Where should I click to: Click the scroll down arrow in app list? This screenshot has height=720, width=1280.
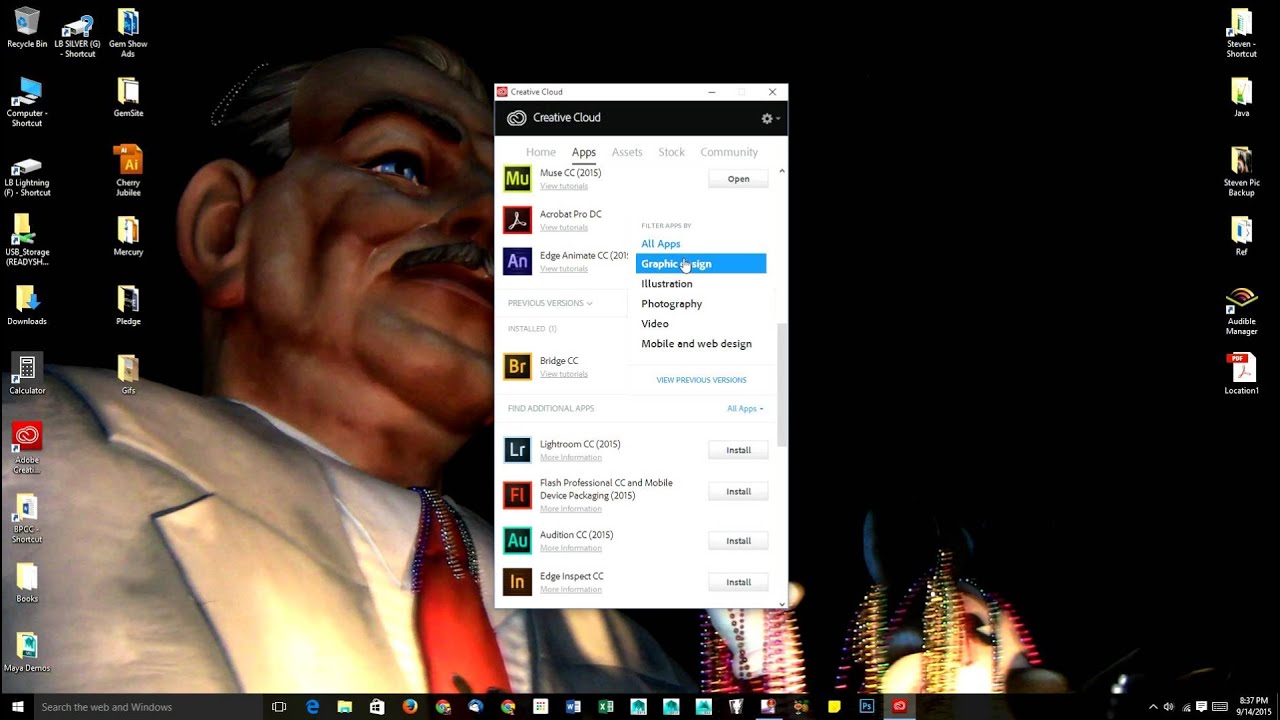(x=782, y=604)
